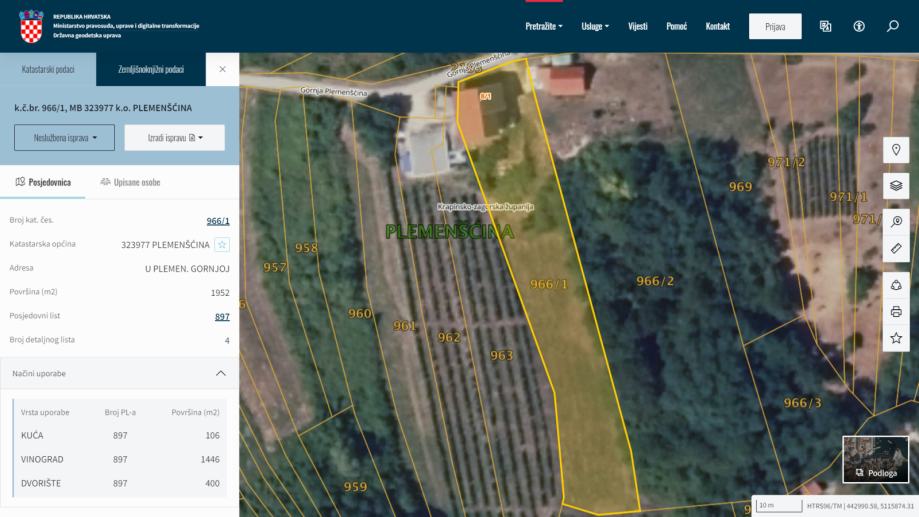Viewport: 919px width, 517px height.
Task: Click the Croatian coat of arms logo
Action: [31, 26]
